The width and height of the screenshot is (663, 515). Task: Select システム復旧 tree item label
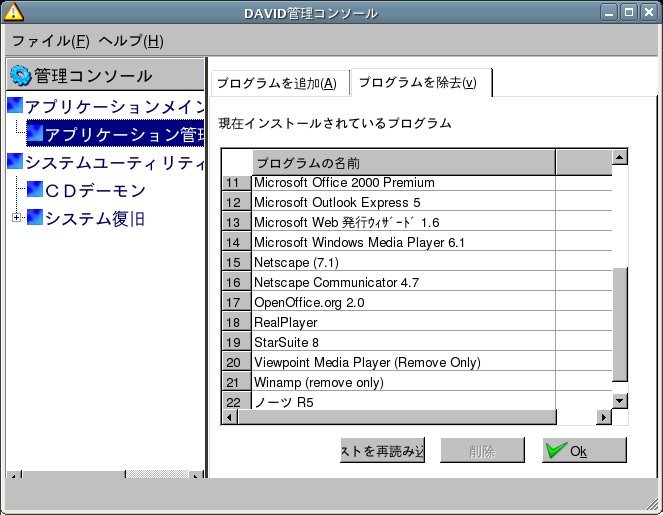pyautogui.click(x=95, y=219)
